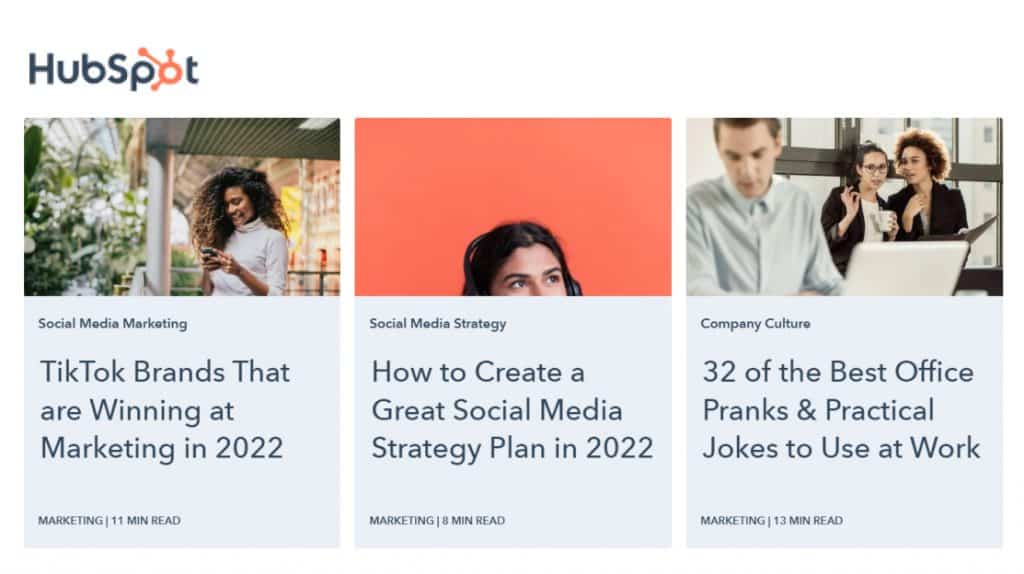Click empty area of Office Pranks card
This screenshot has height=574, width=1024.
(844, 490)
